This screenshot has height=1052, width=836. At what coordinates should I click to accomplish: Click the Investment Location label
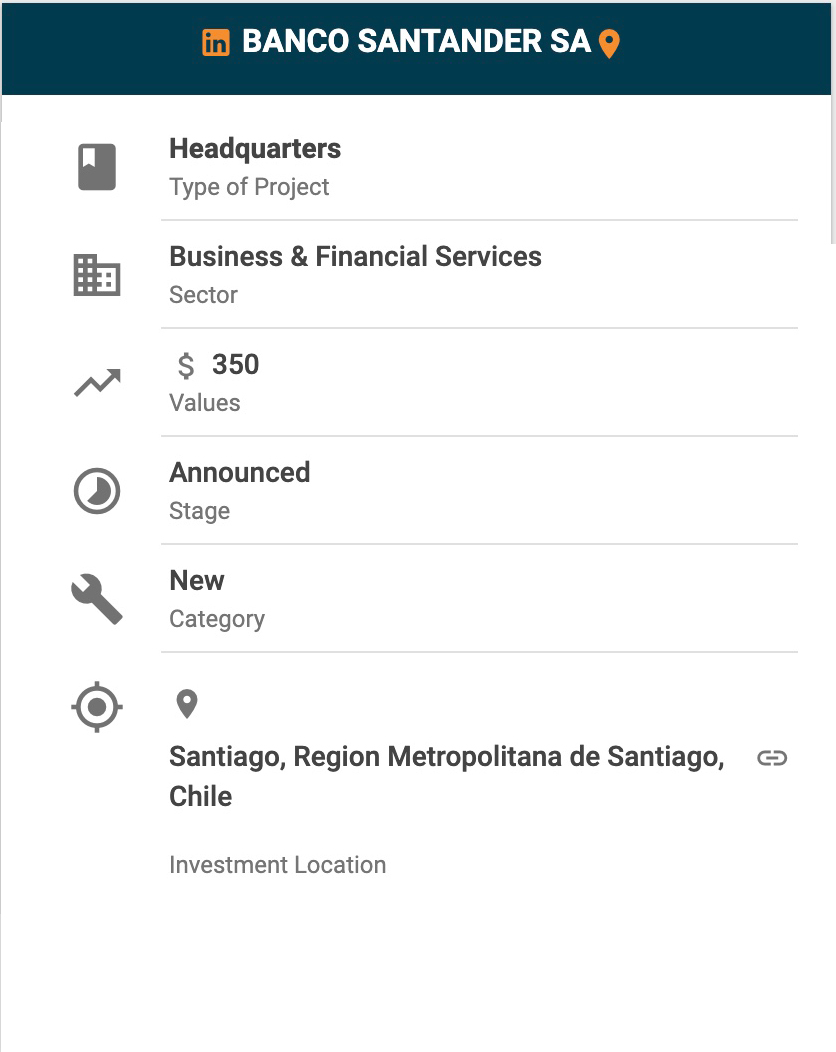[277, 865]
